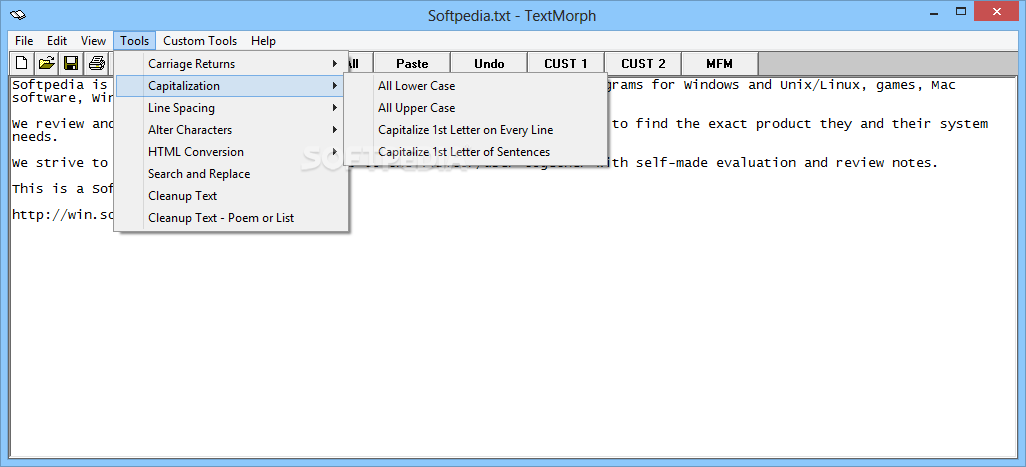Expand the Line Spacing submenu
1026x467 pixels.
coord(230,108)
